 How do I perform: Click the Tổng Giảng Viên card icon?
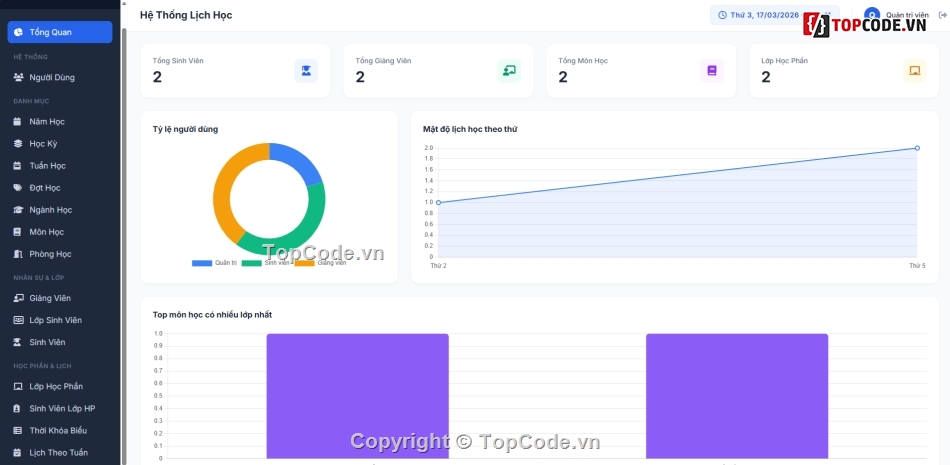509,70
